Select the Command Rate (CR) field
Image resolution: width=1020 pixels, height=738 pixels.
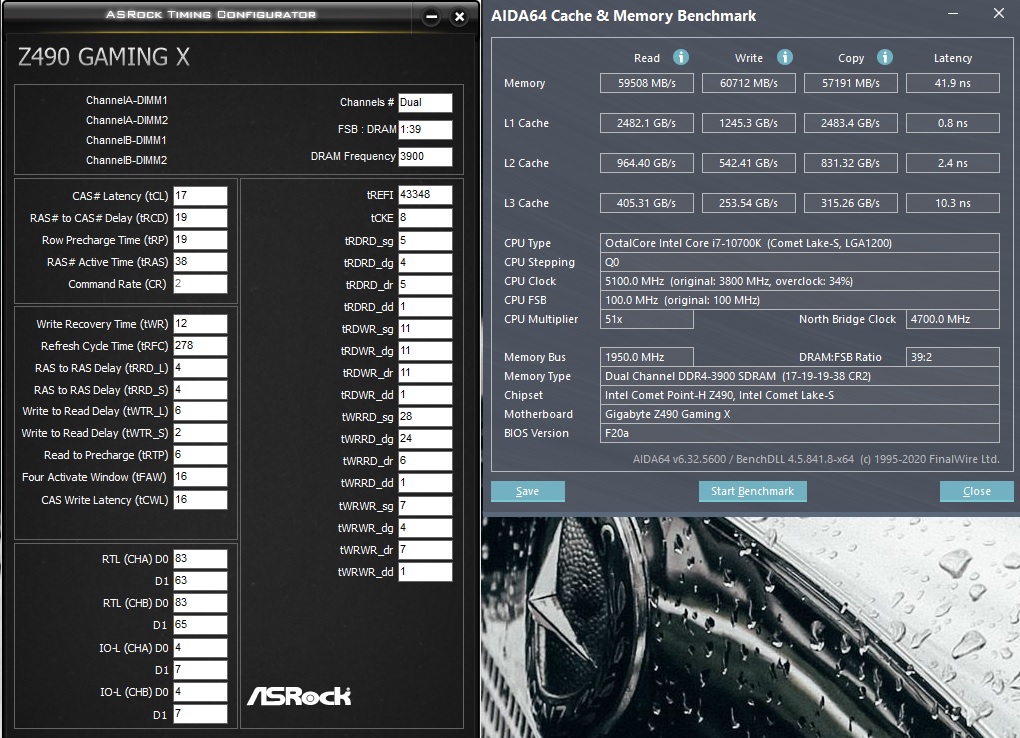coord(200,284)
